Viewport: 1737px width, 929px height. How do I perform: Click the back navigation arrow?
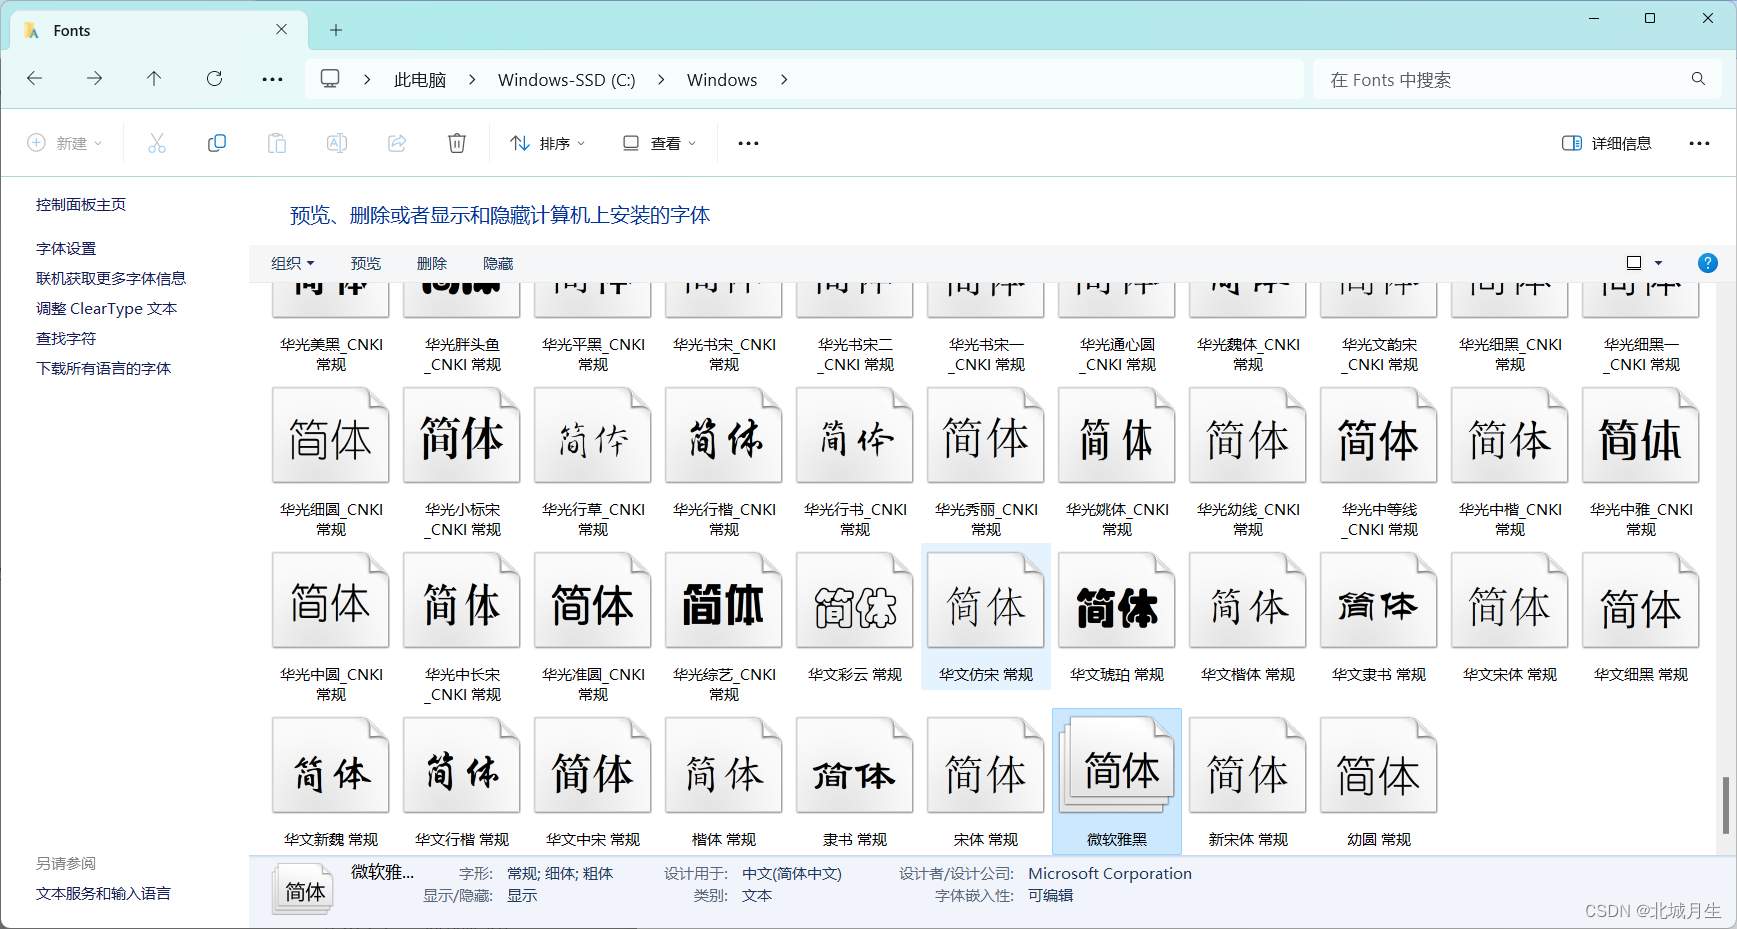pos(35,78)
